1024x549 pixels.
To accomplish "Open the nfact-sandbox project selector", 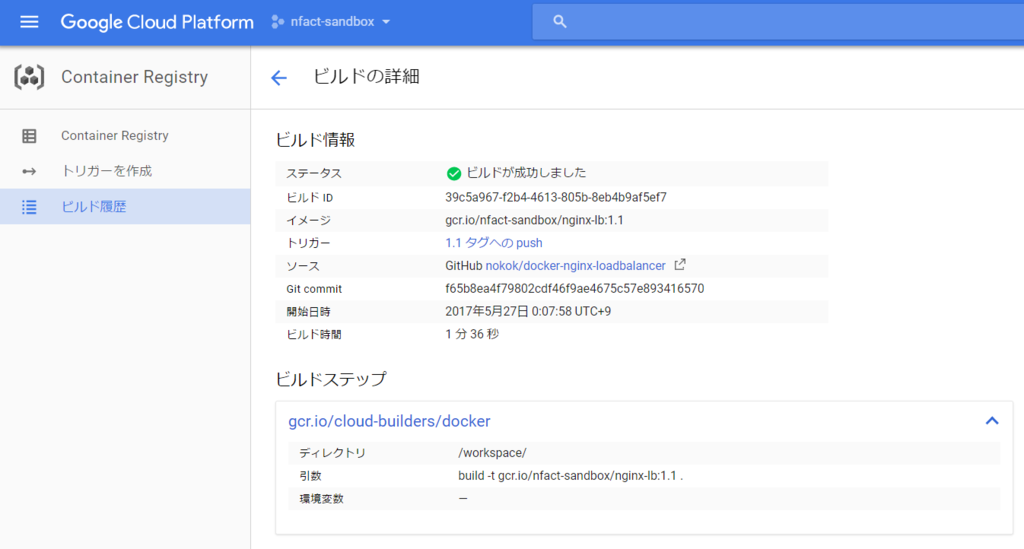I will (331, 22).
